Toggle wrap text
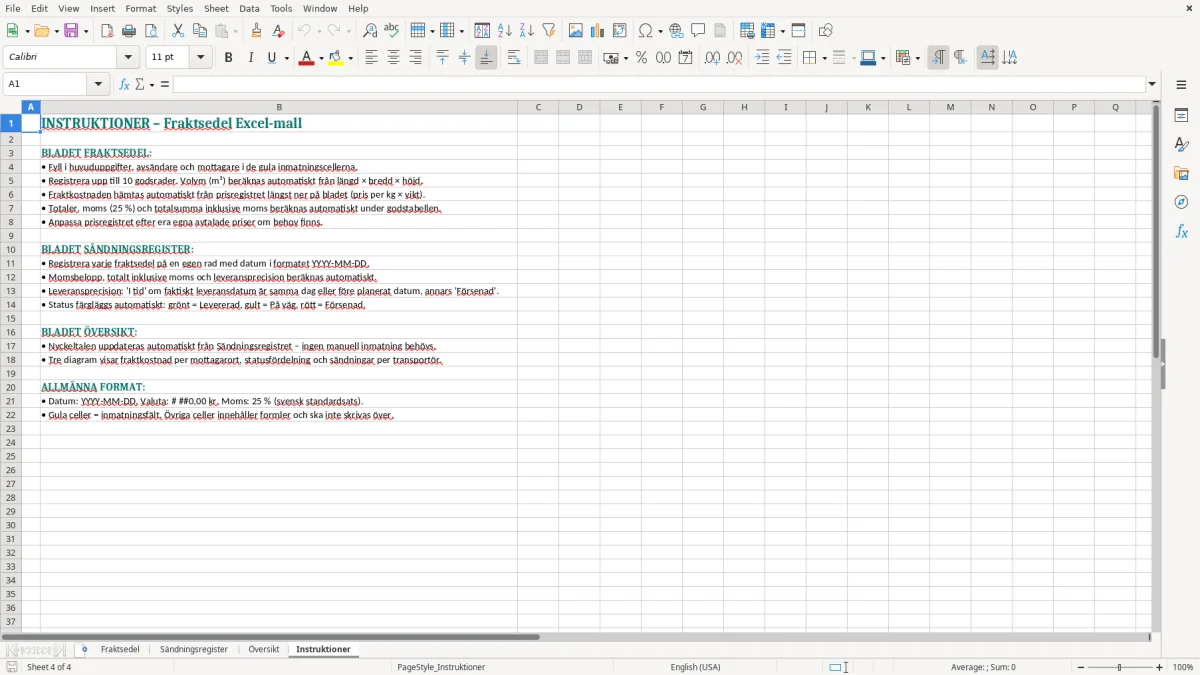 pyautogui.click(x=514, y=58)
